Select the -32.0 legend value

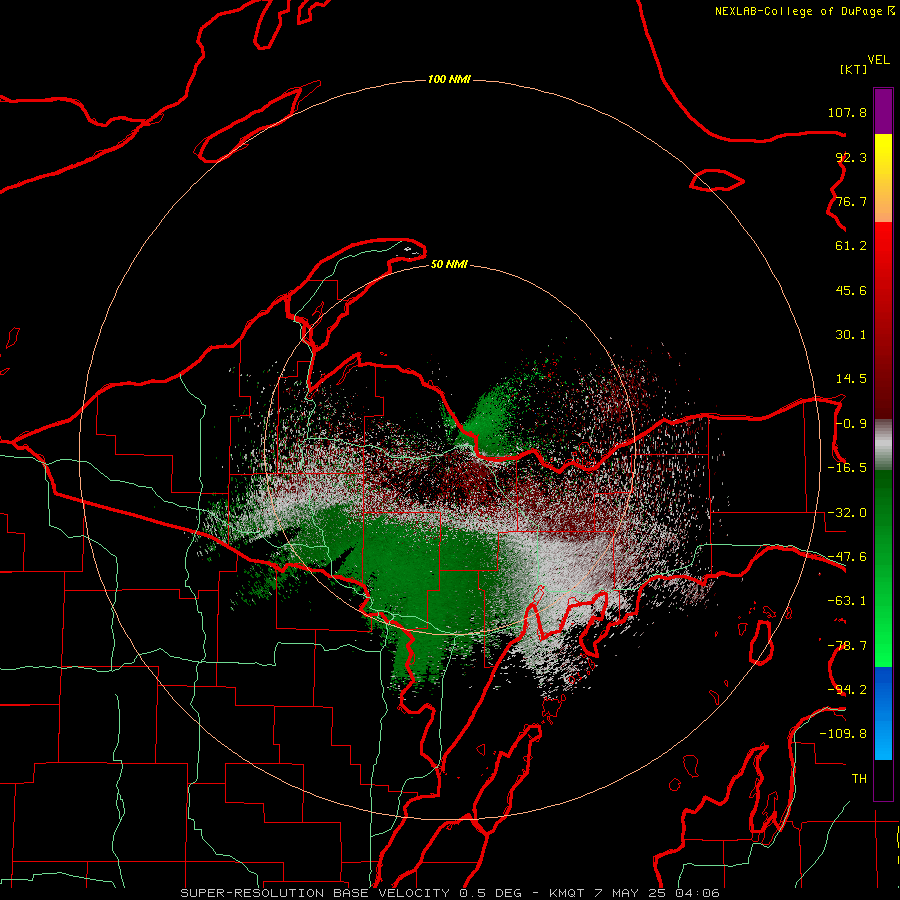pos(847,513)
